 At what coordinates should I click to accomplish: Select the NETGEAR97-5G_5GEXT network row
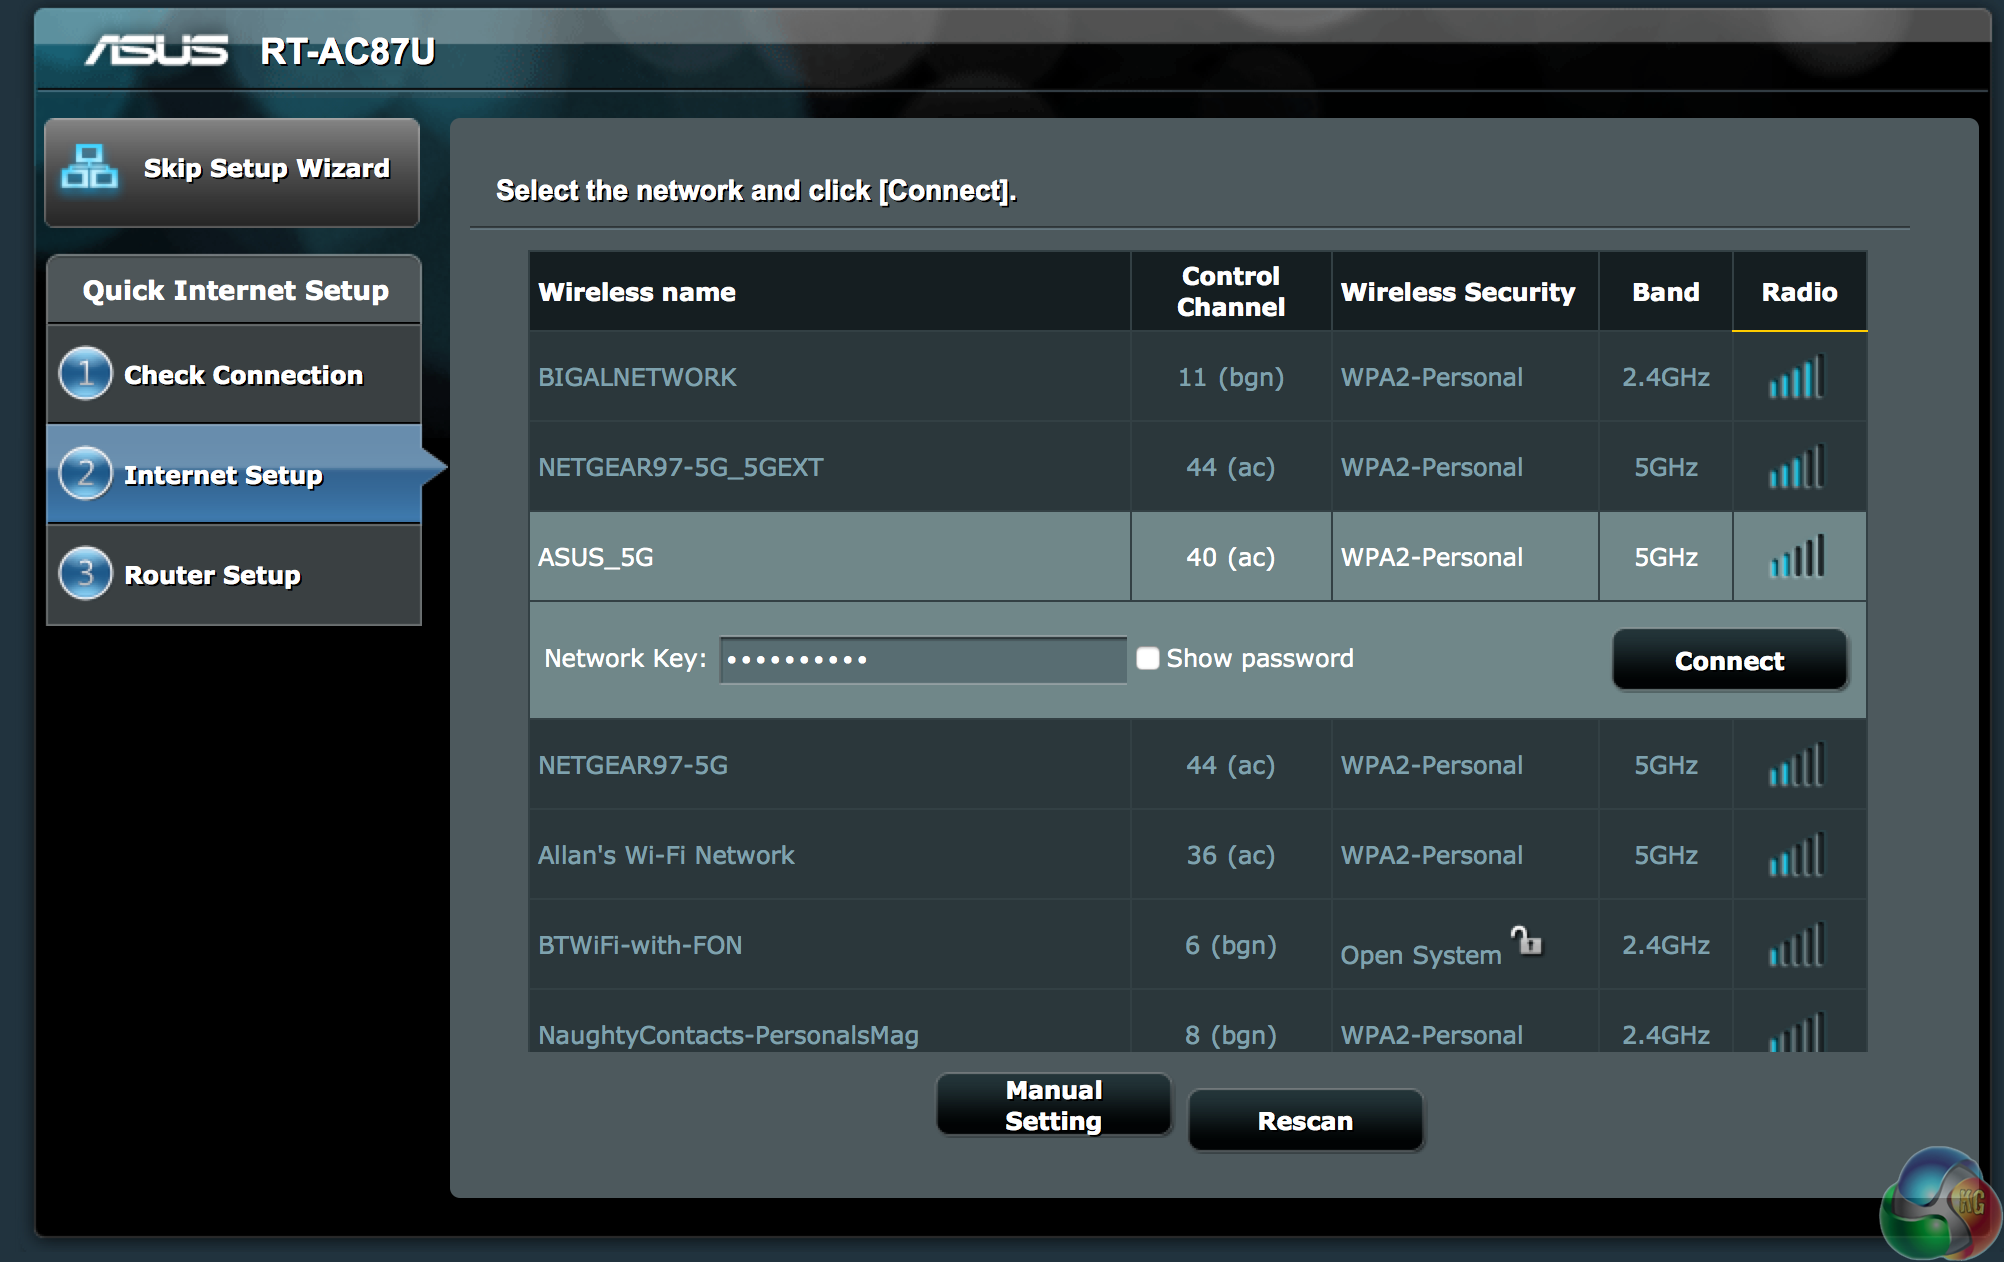680,467
